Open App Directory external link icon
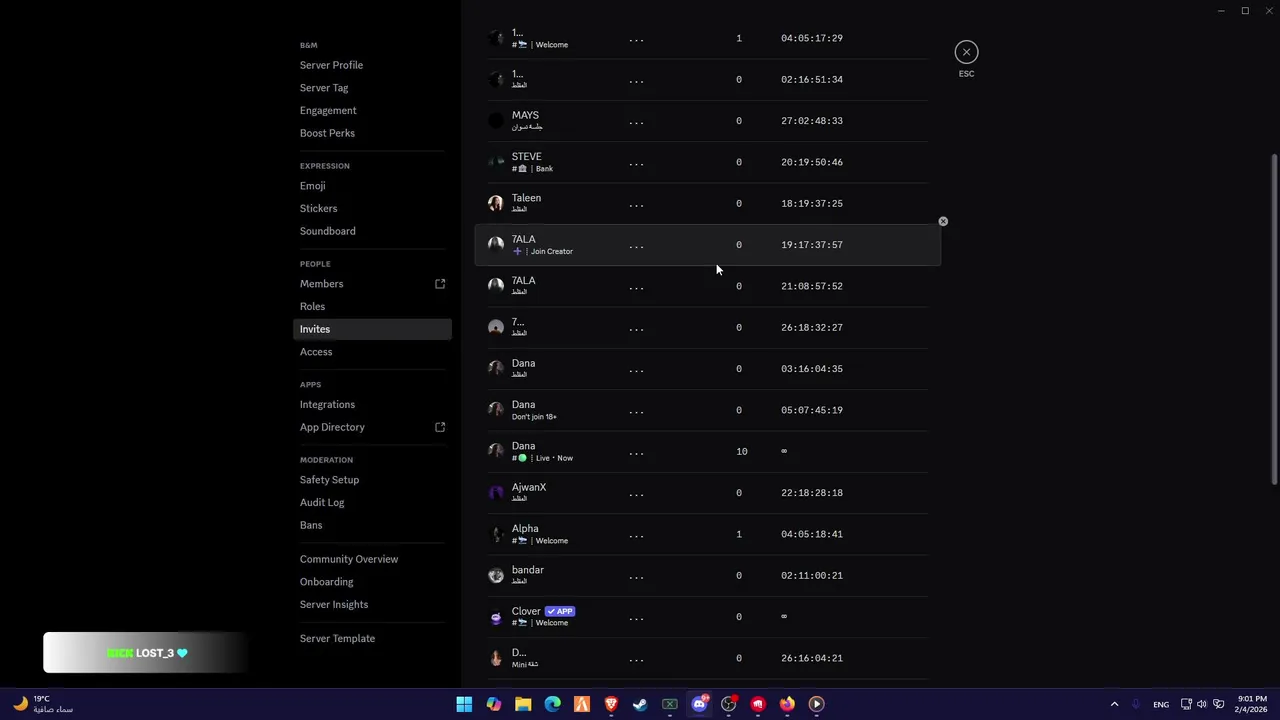1280x720 pixels. pos(440,427)
